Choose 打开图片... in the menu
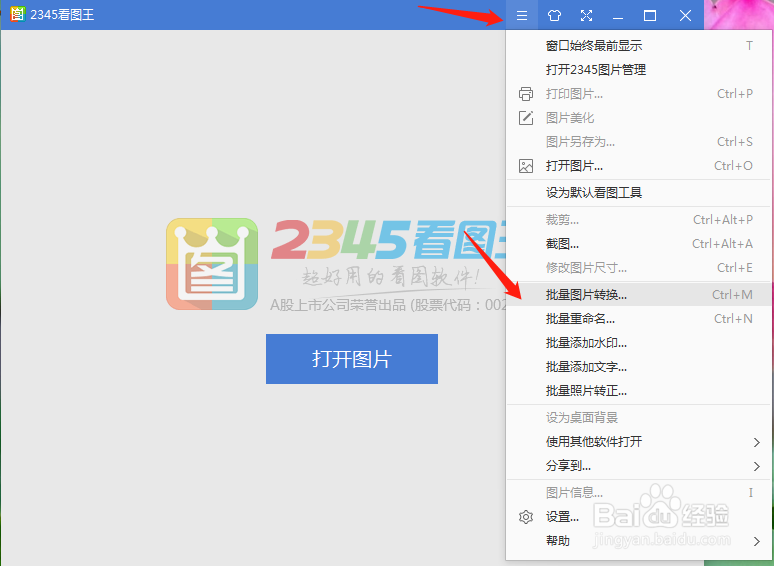The height and width of the screenshot is (566, 774). coord(639,166)
